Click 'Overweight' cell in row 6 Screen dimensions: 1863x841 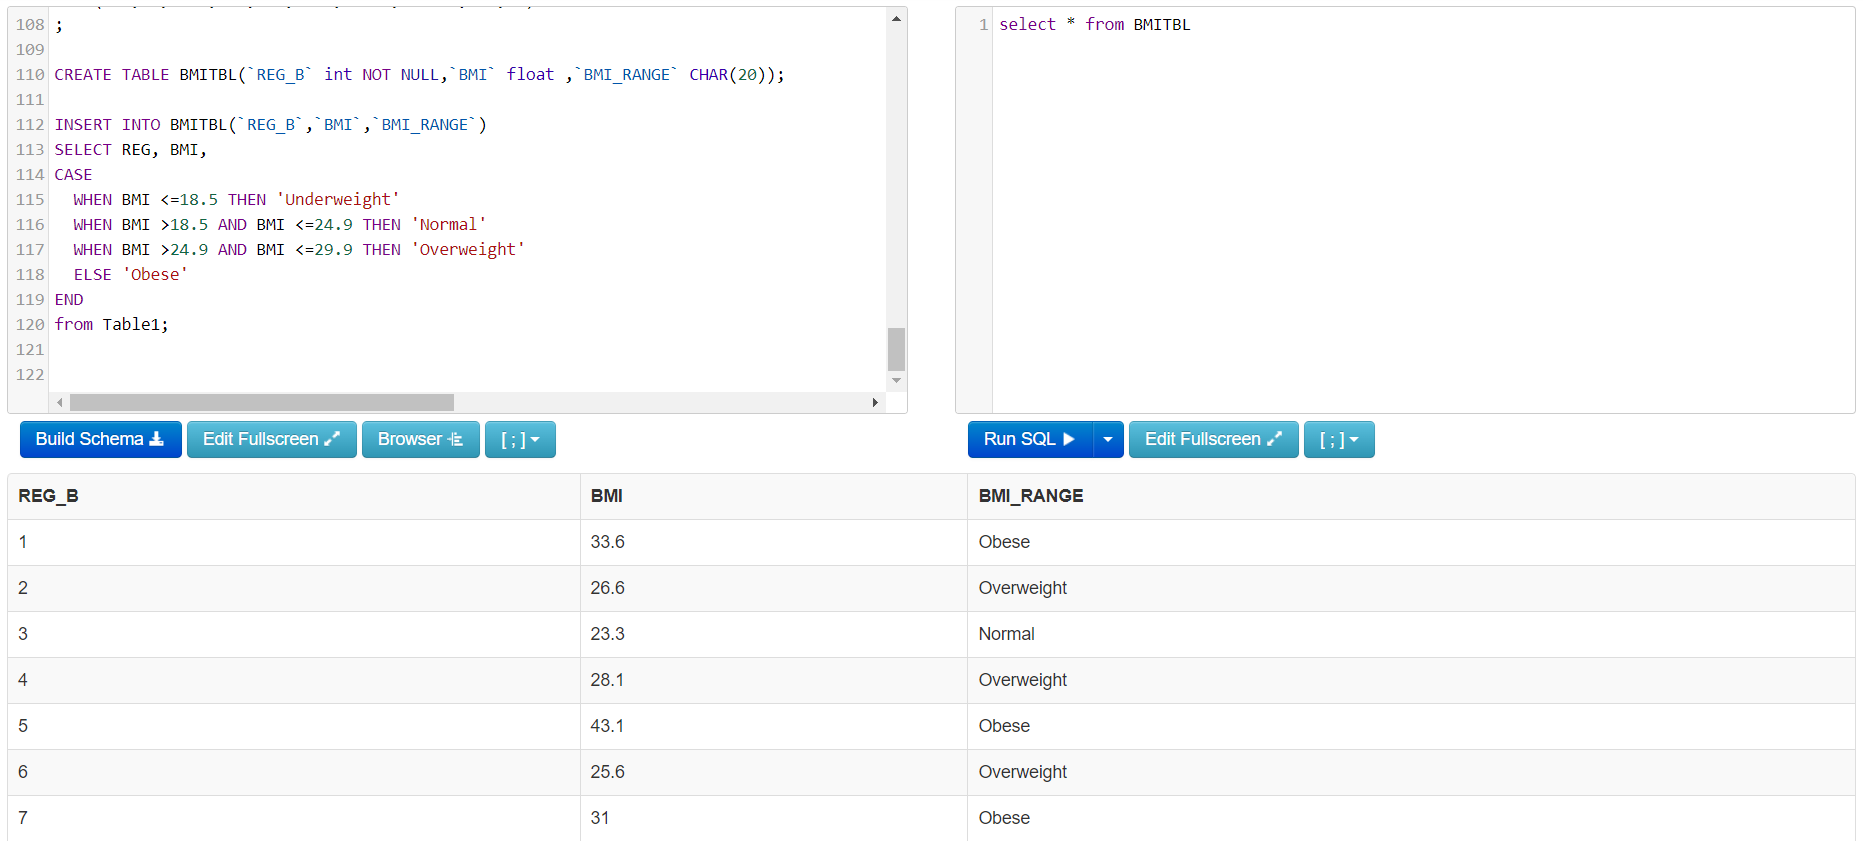tap(1411, 772)
